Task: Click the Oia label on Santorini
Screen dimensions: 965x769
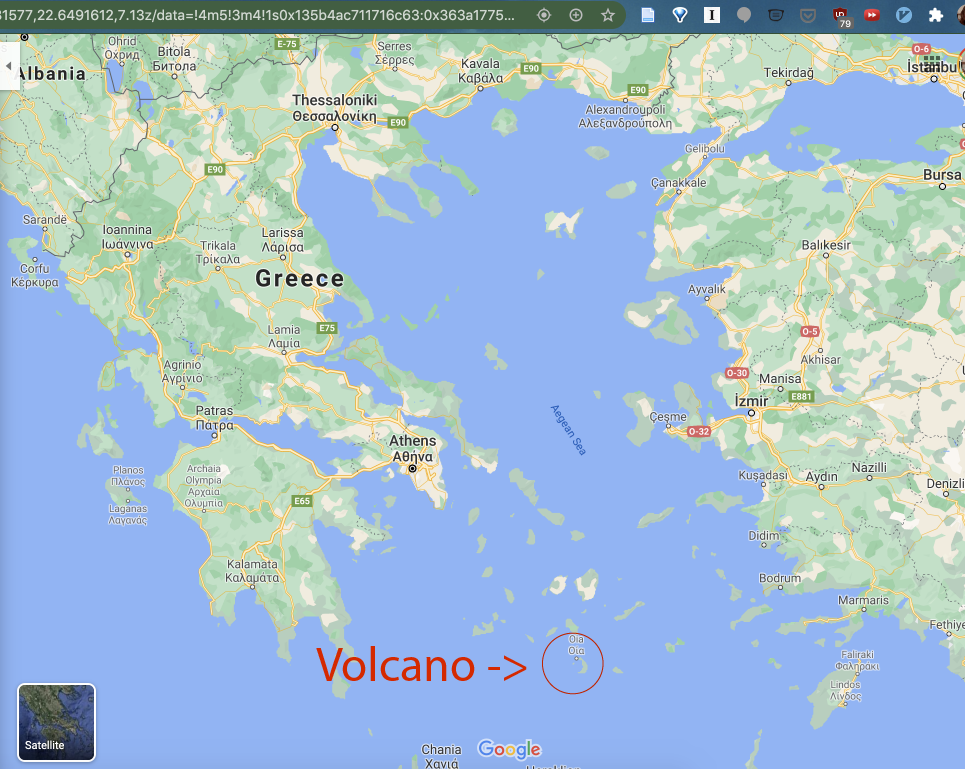Action: (x=576, y=645)
